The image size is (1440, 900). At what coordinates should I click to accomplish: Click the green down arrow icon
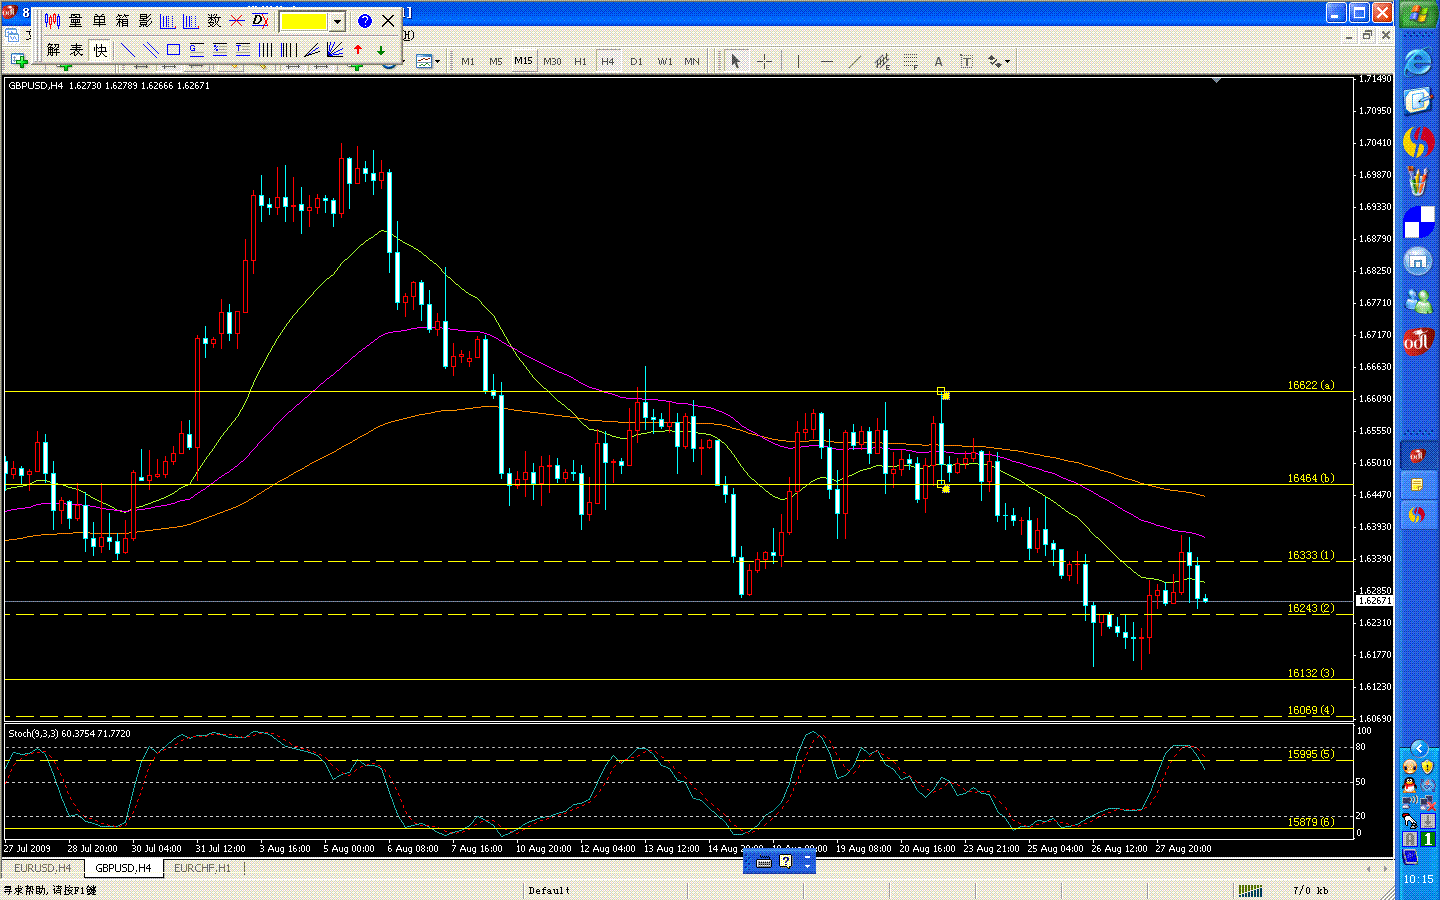pos(381,50)
